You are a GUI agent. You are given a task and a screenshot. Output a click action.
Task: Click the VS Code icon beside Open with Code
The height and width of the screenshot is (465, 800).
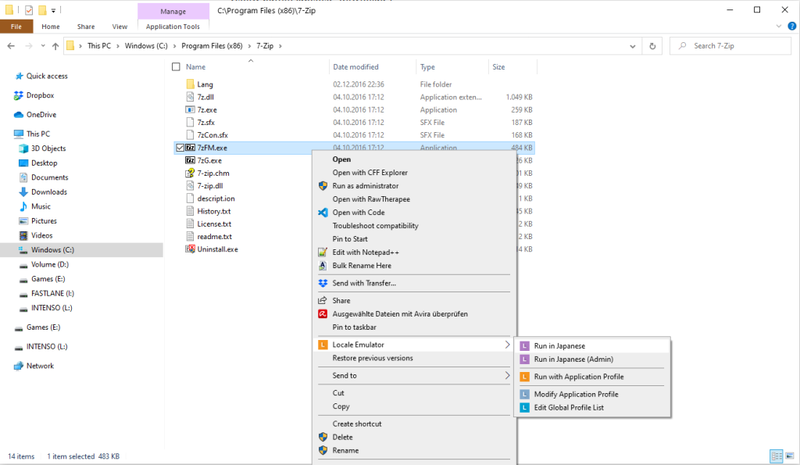[322, 212]
